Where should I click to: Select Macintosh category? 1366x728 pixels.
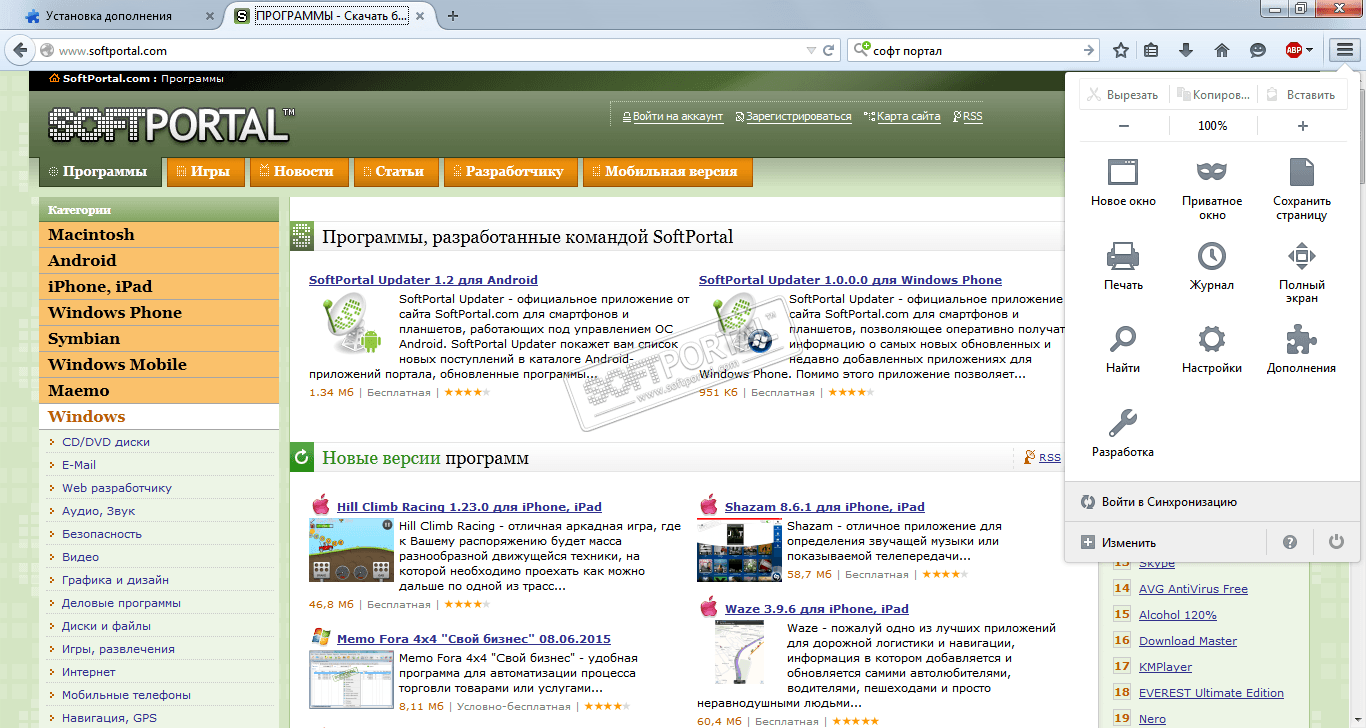coord(159,235)
